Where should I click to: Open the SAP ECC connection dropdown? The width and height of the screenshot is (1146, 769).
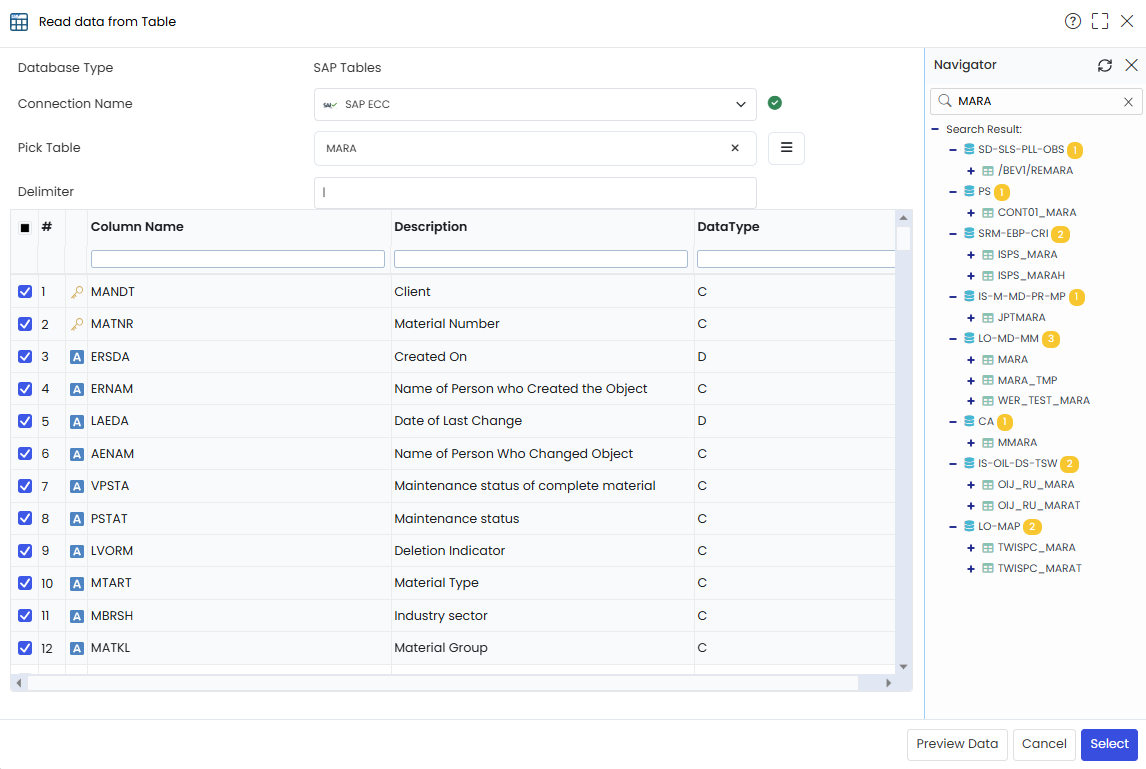pos(535,105)
